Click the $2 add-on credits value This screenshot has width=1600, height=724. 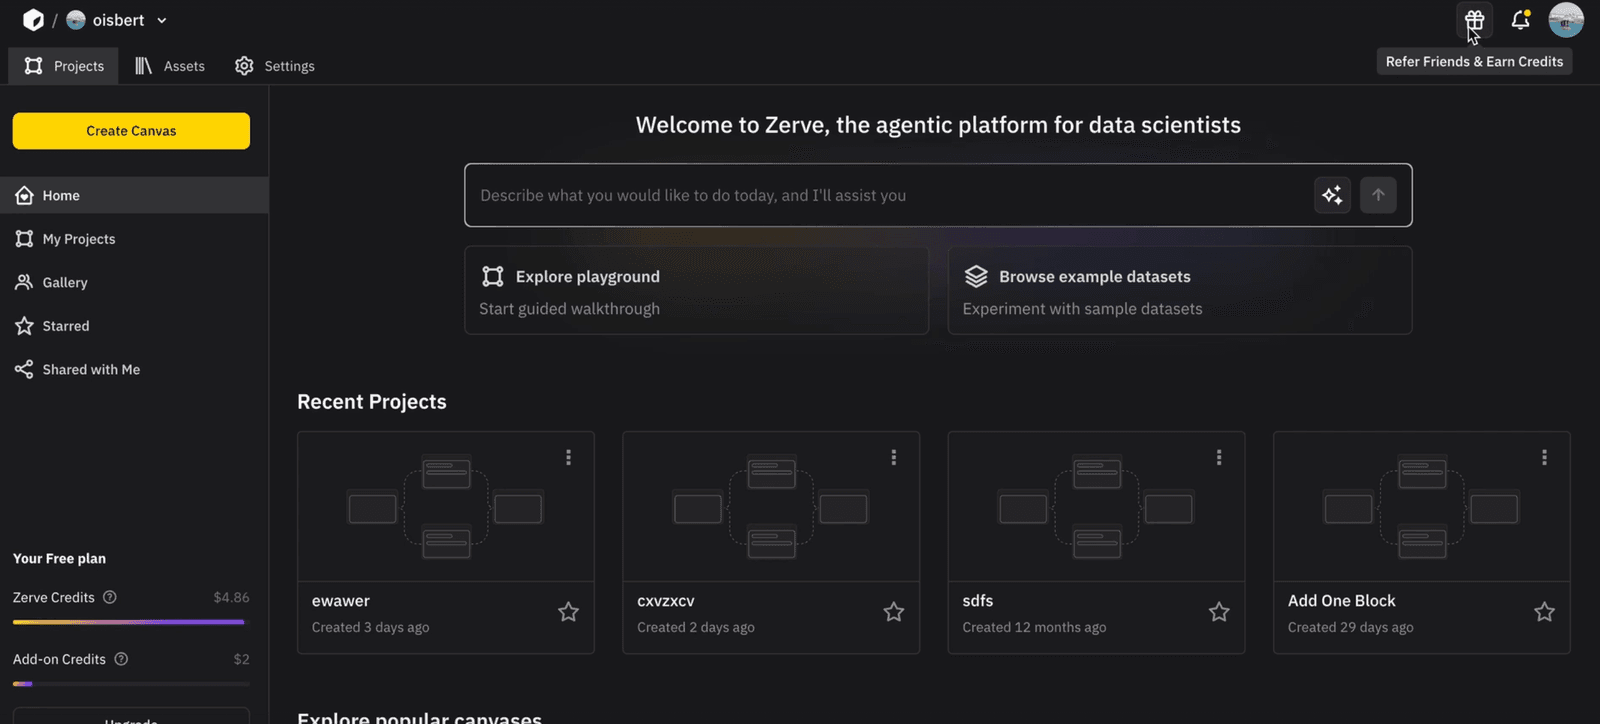[241, 659]
